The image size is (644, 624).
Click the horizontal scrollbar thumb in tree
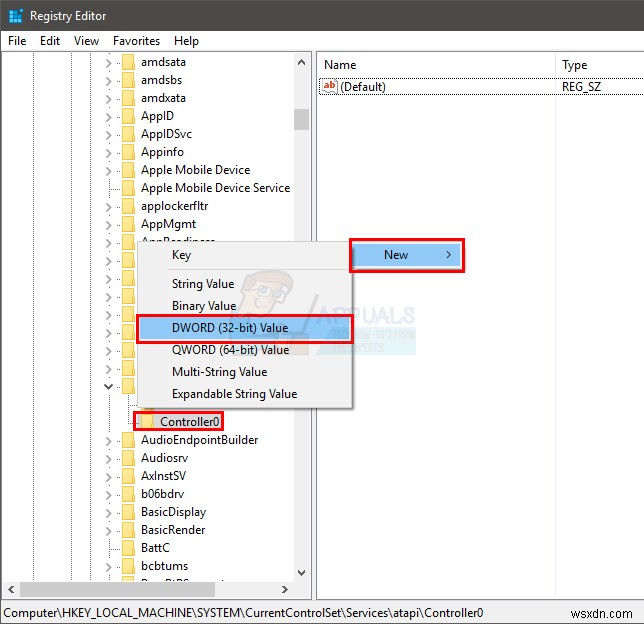pyautogui.click(x=117, y=589)
